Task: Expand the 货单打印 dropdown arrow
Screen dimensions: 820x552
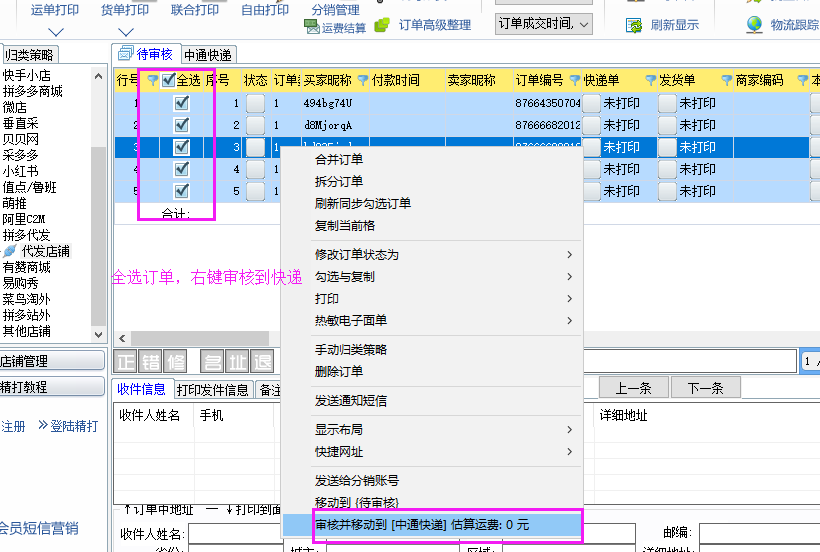Action: (x=126, y=32)
